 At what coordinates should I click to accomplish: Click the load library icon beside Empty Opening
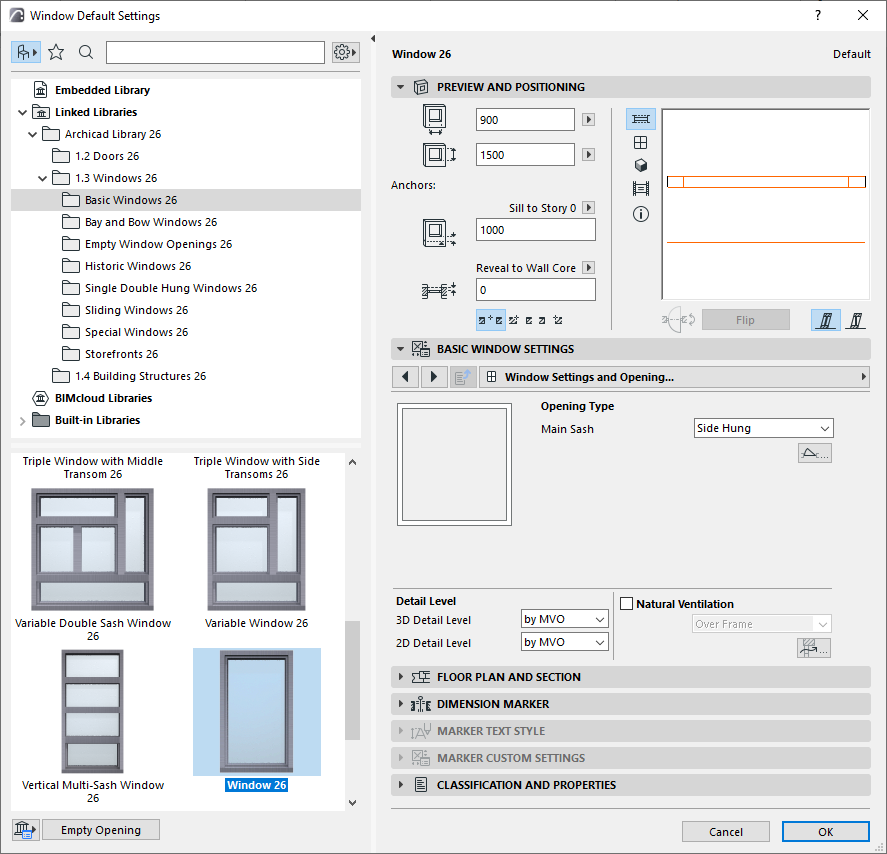[25, 829]
